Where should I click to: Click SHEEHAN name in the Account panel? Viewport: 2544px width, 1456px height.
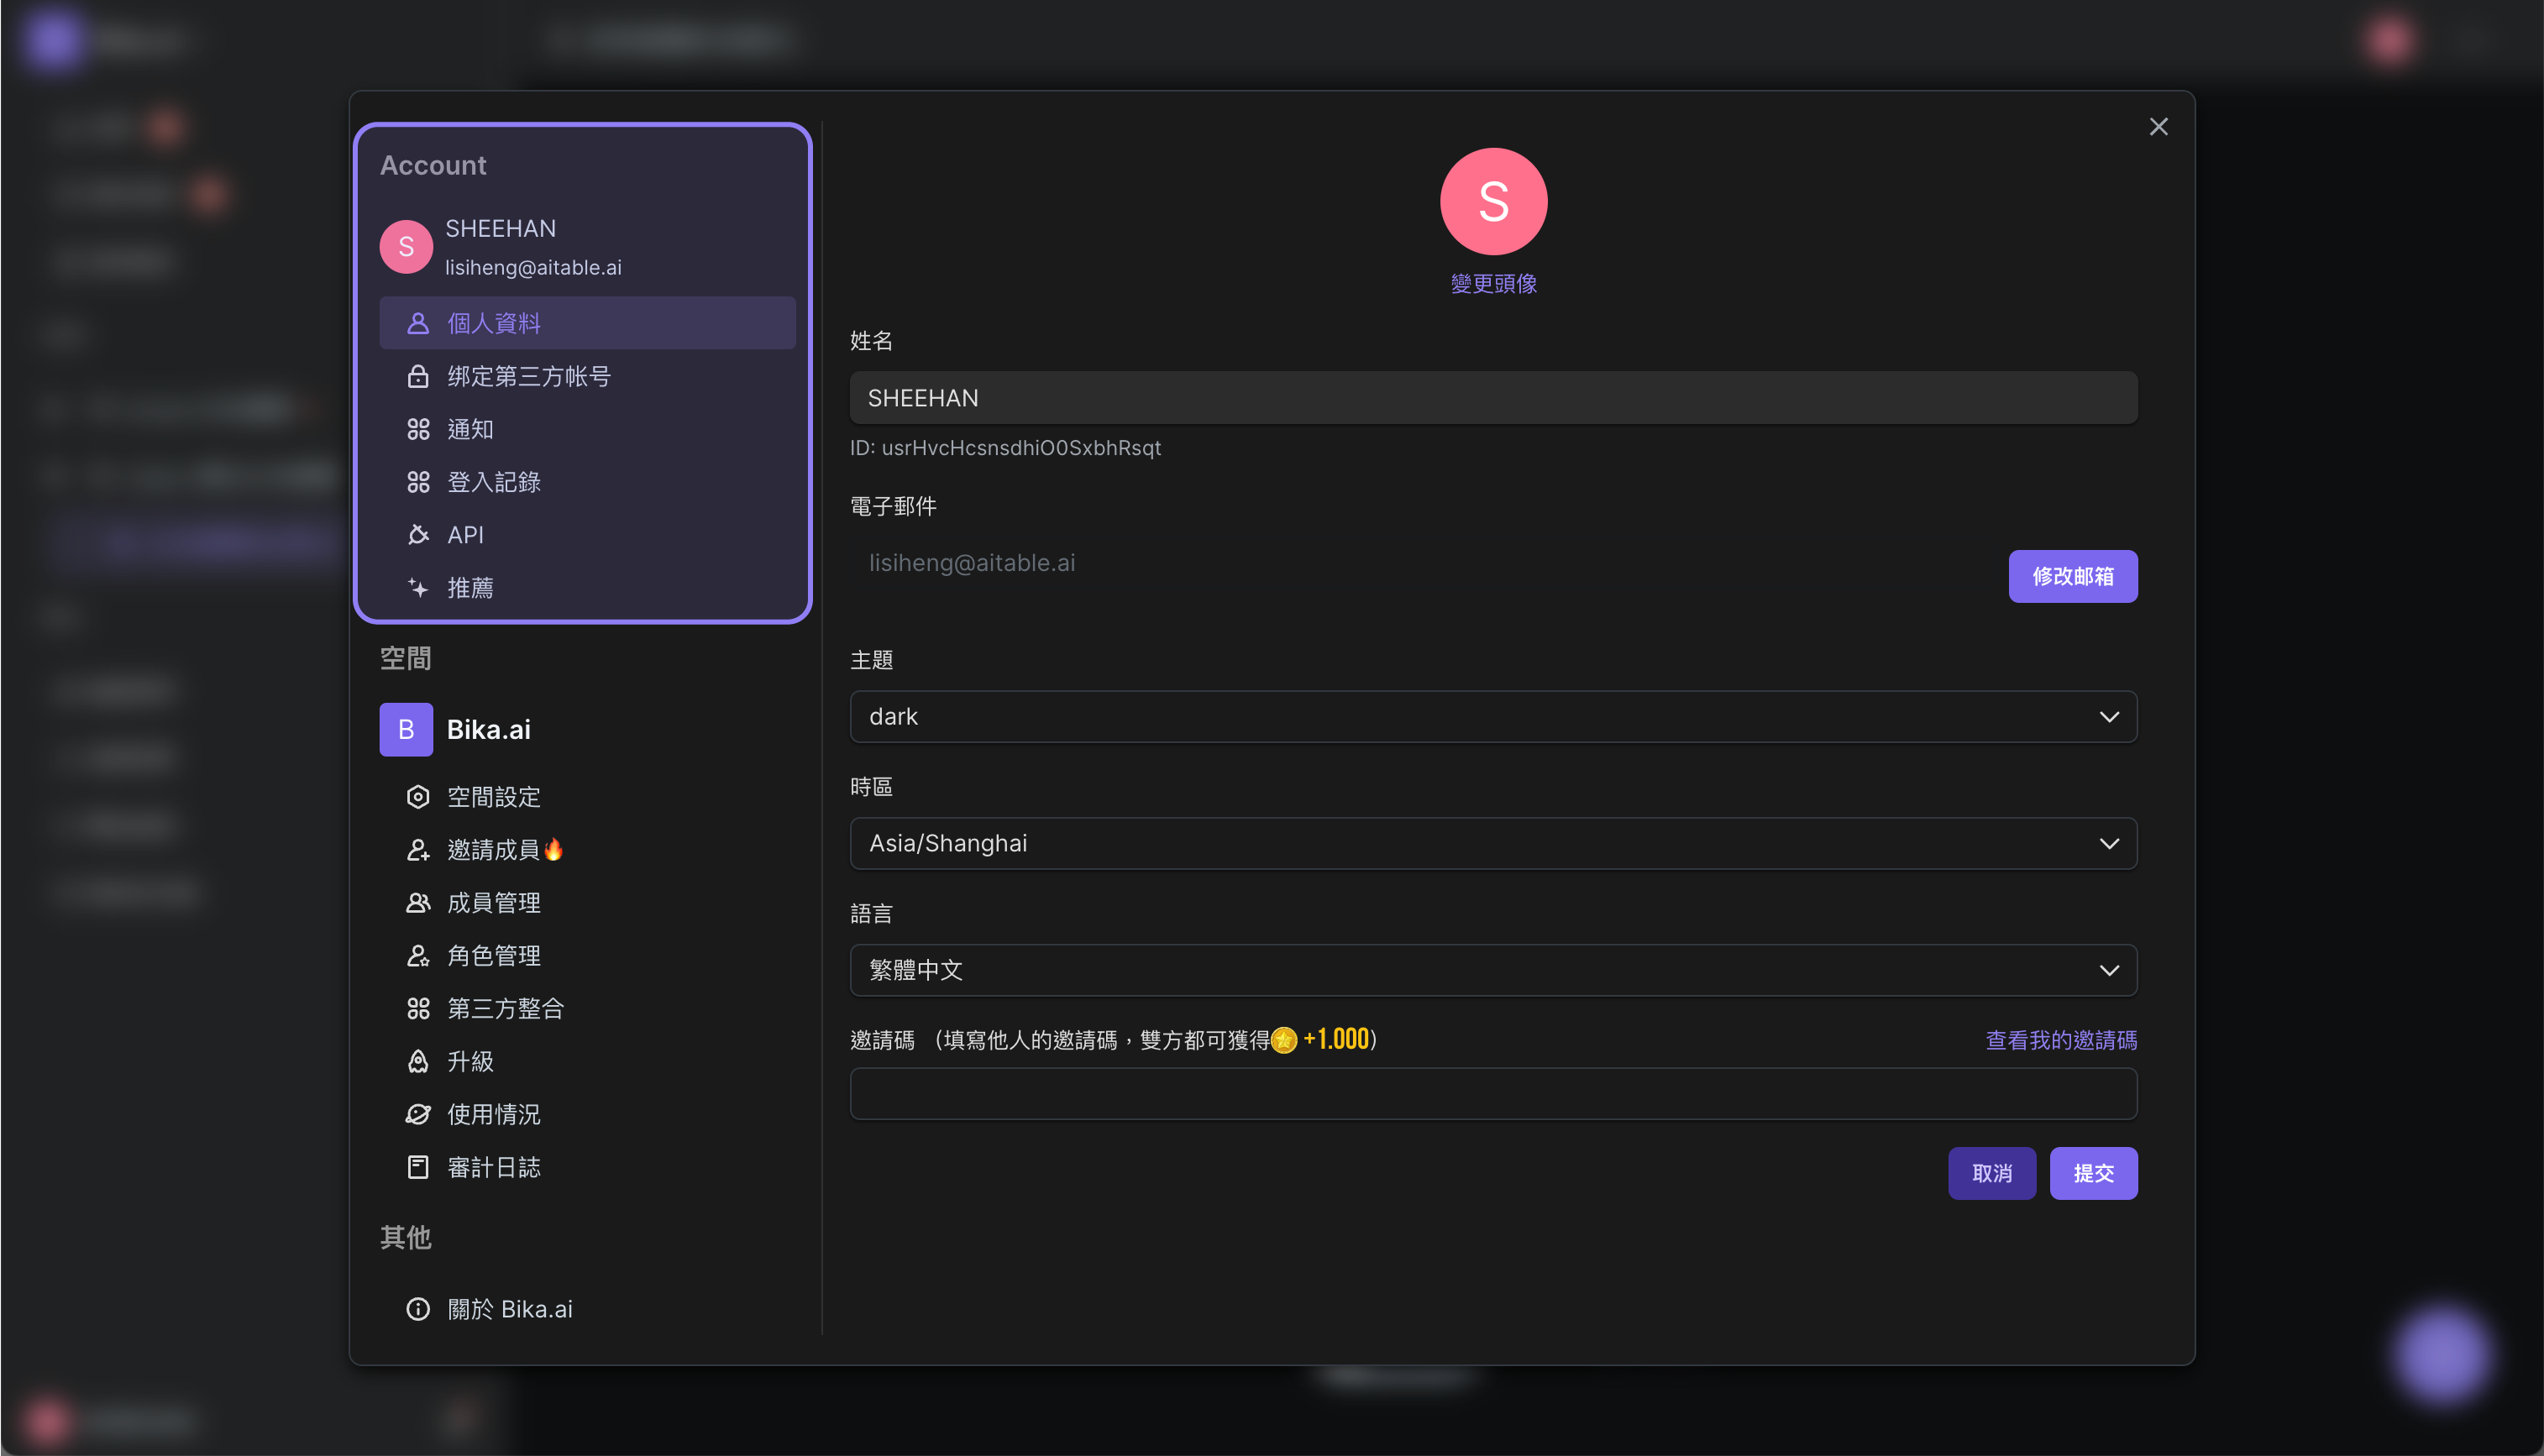(500, 229)
